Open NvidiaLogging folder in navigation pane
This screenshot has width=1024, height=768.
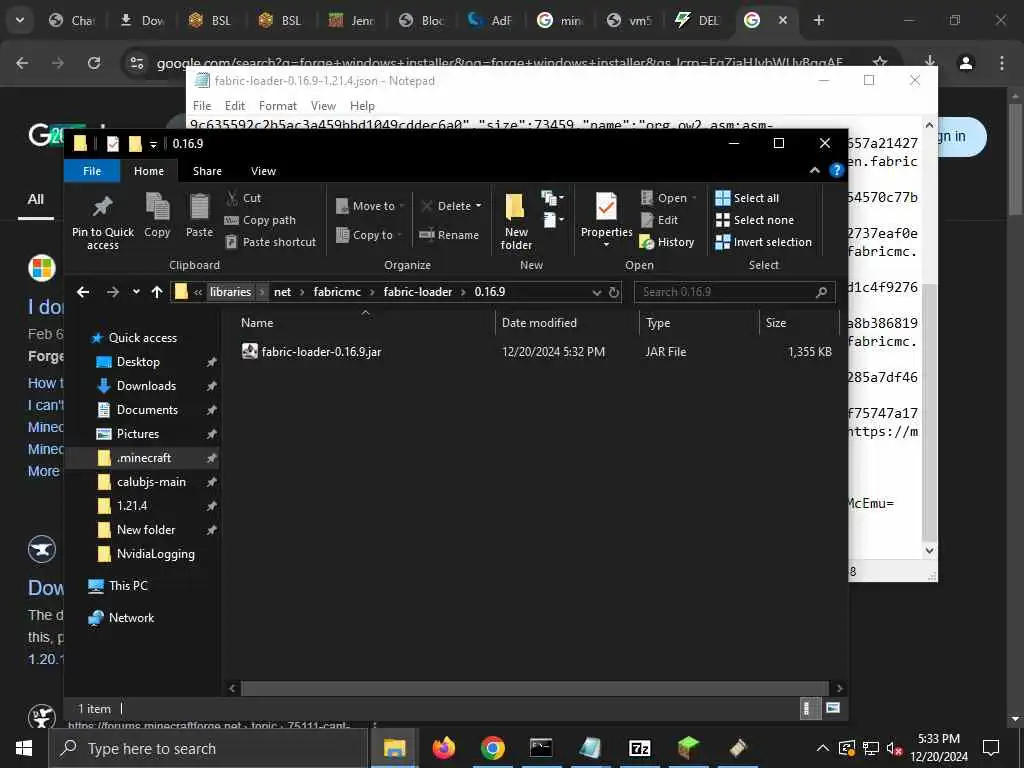[x=155, y=554]
